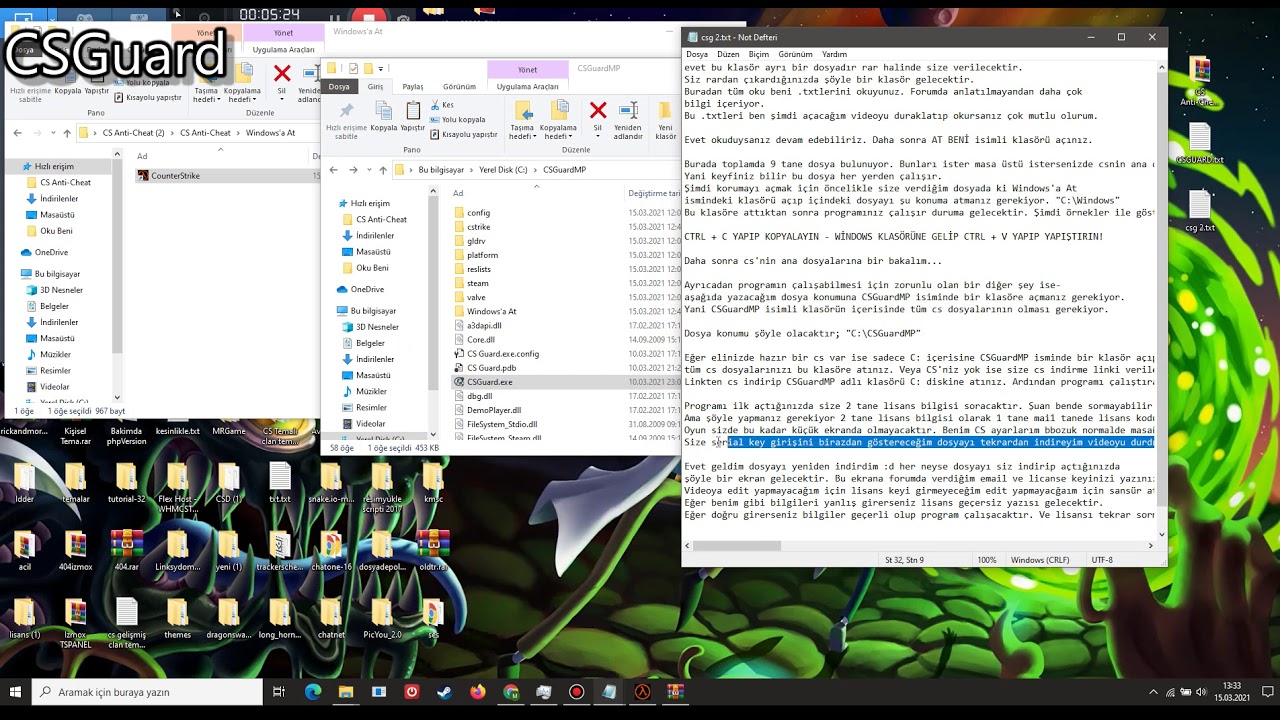
Task: Click Değiştirme tarihi column header
Action: [654, 193]
